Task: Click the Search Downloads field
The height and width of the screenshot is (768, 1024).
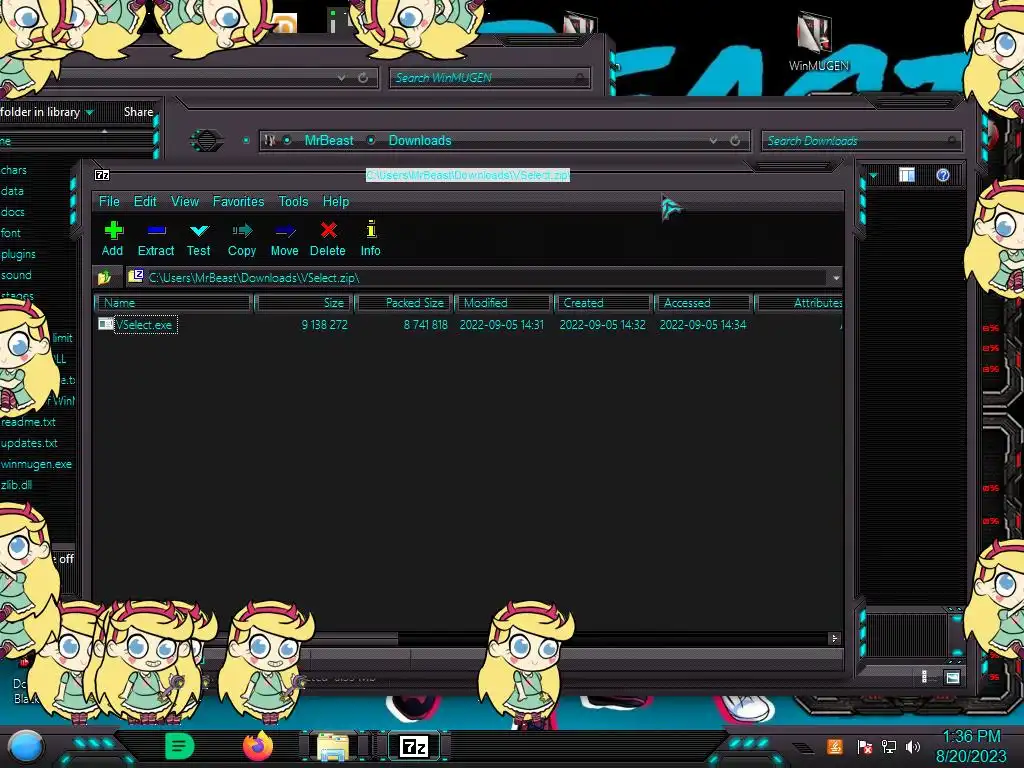Action: coord(861,140)
